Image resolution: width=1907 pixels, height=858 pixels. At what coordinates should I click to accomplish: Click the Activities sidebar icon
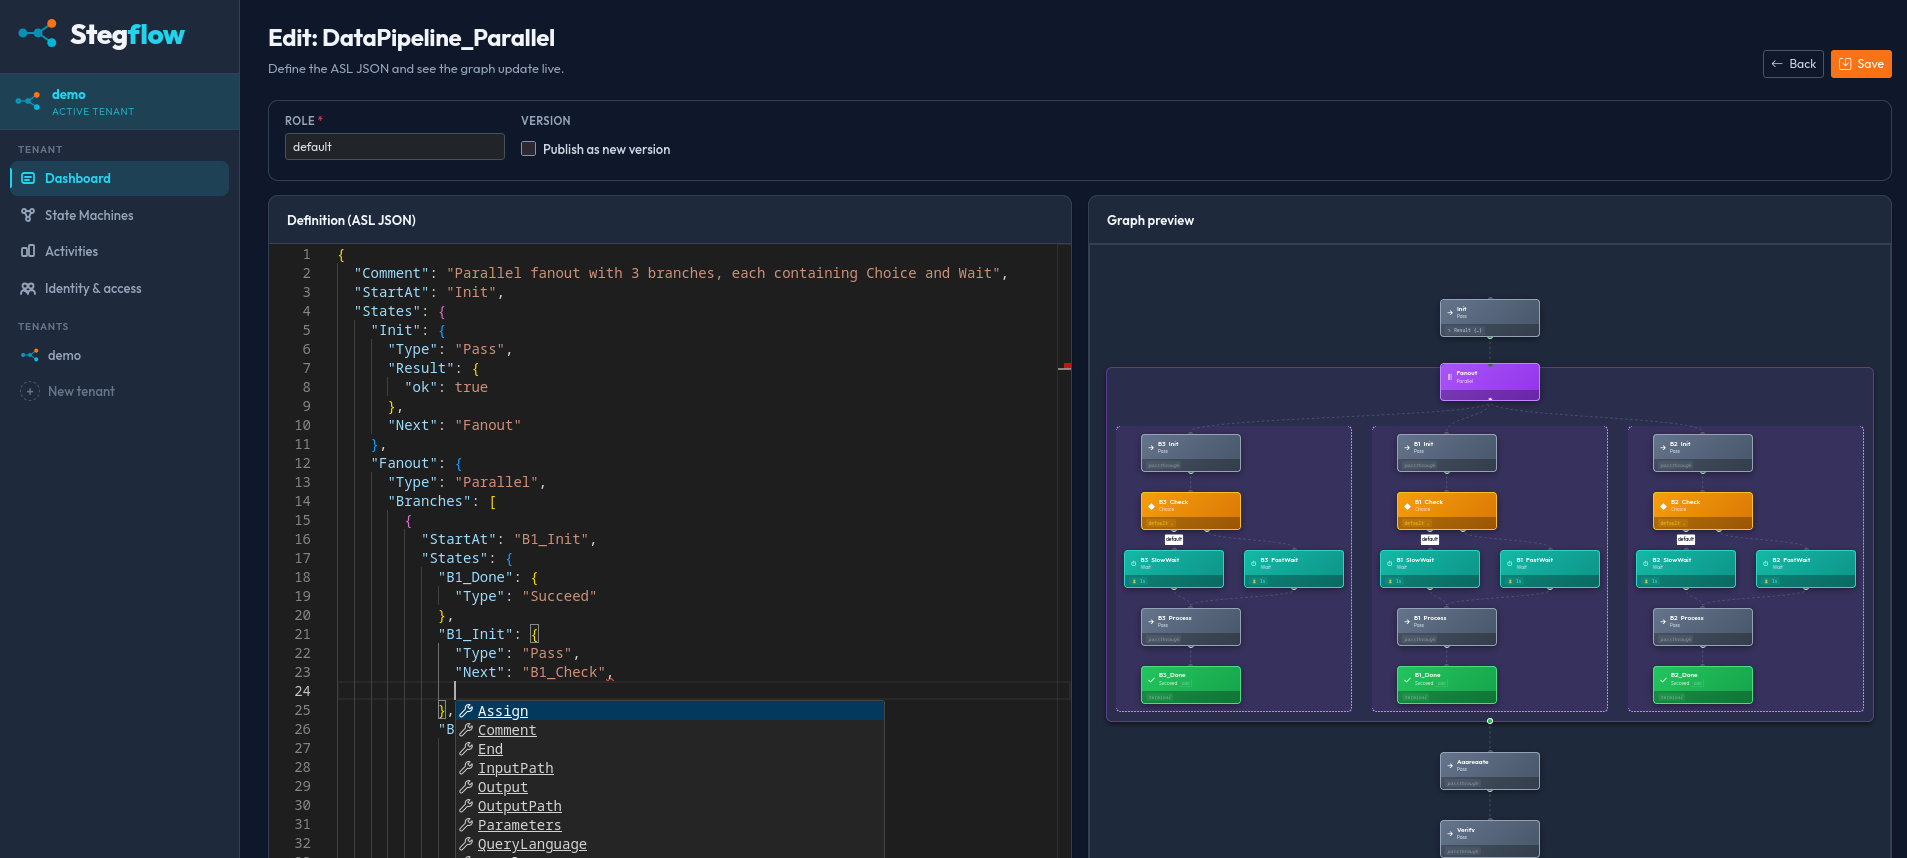tap(28, 251)
